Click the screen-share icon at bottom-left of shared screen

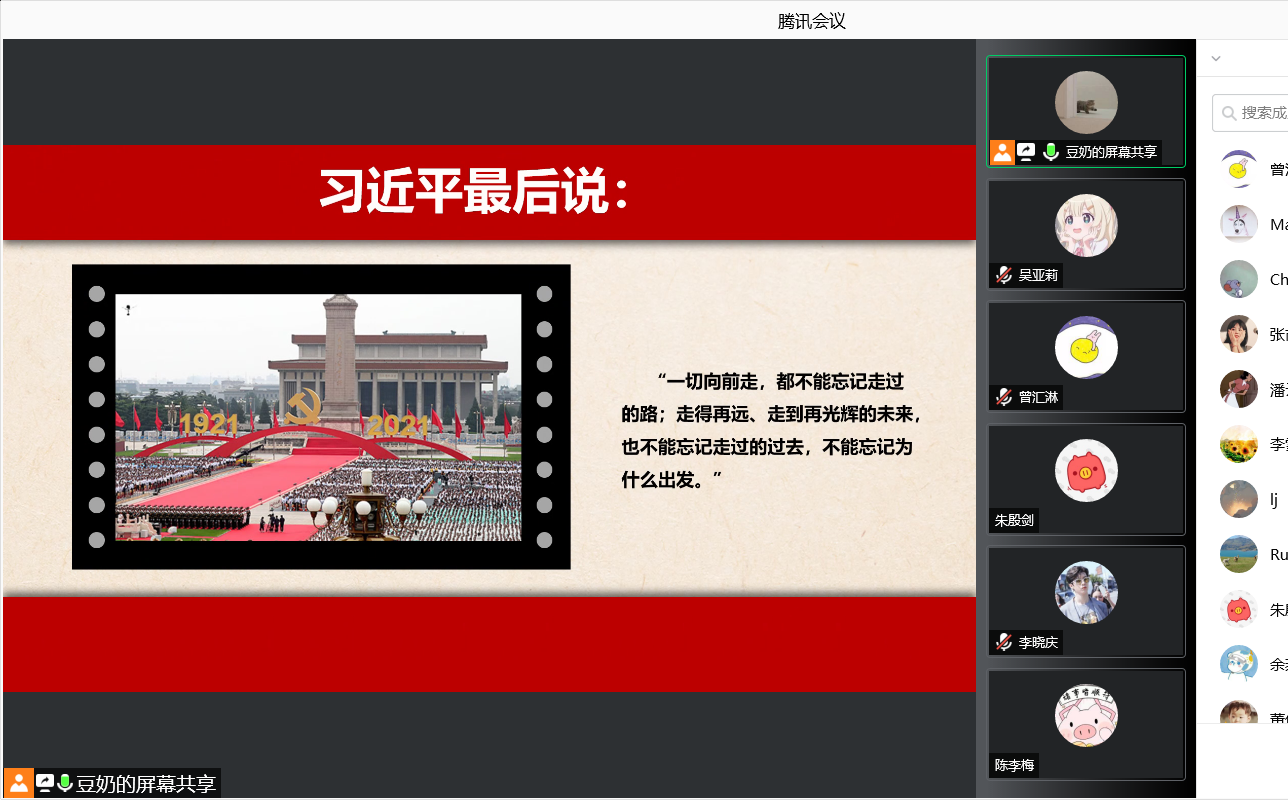click(45, 783)
